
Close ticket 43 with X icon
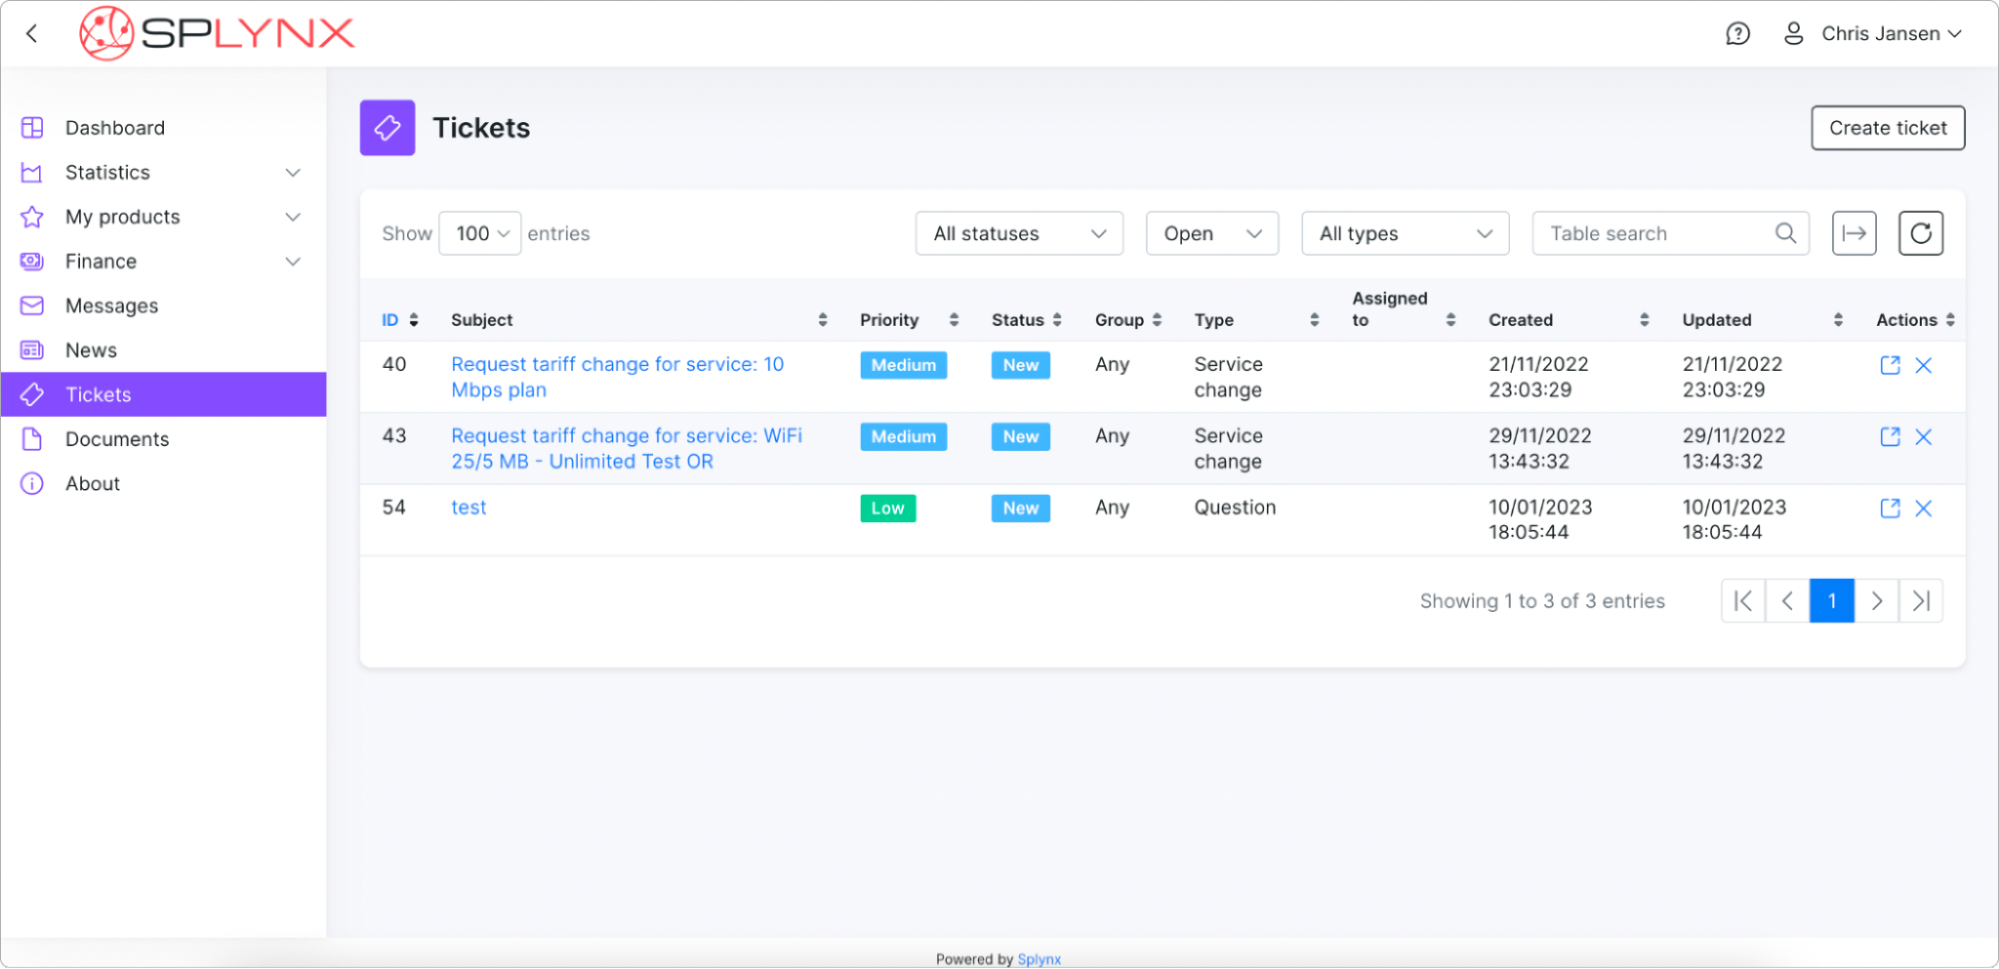tap(1923, 437)
